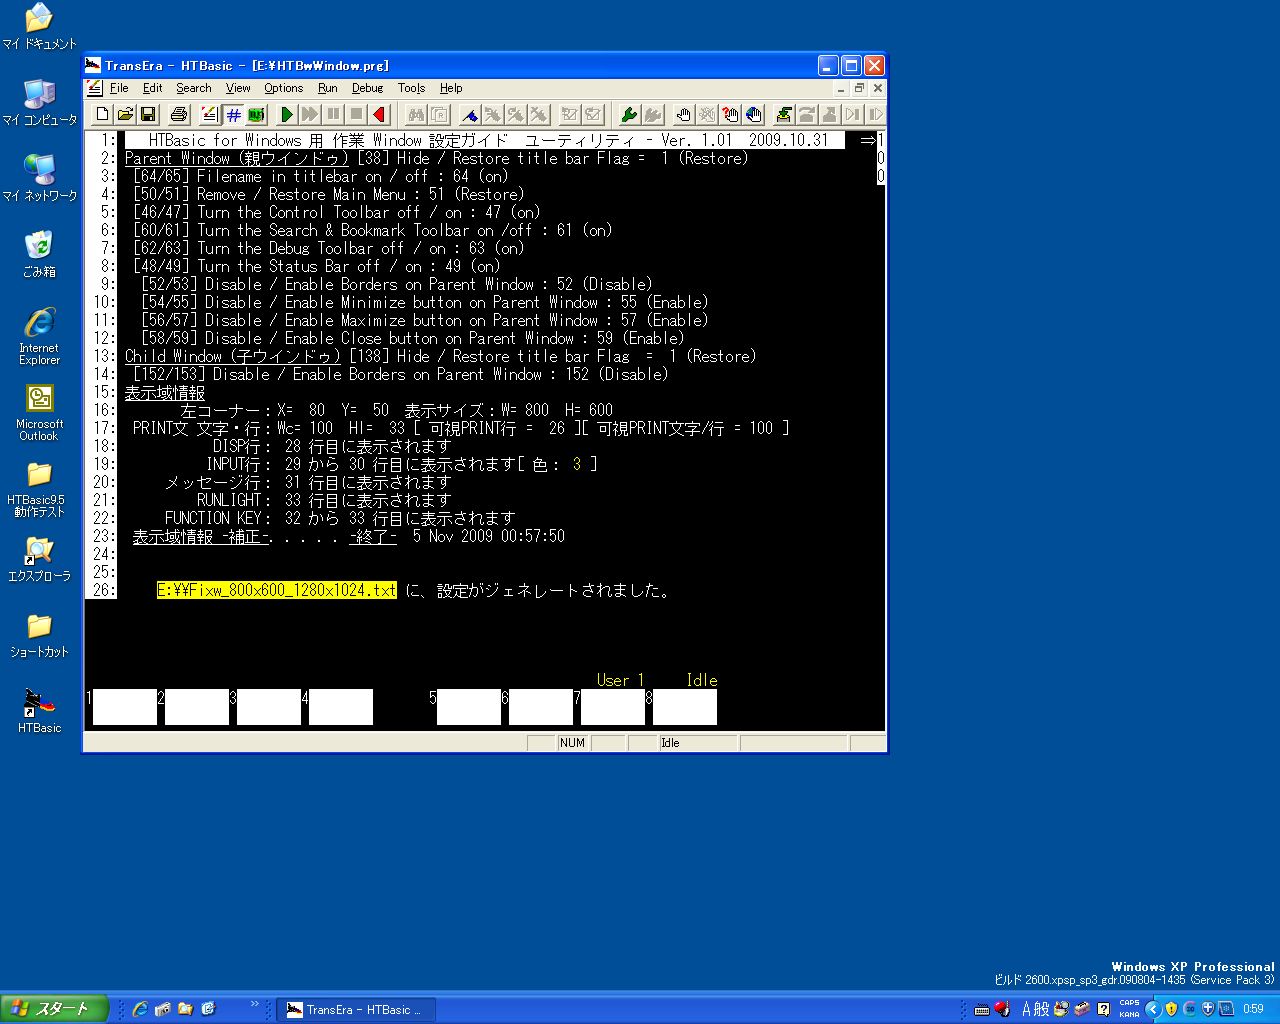
Task: Stop program with the square Stop icon
Action: tap(356, 115)
